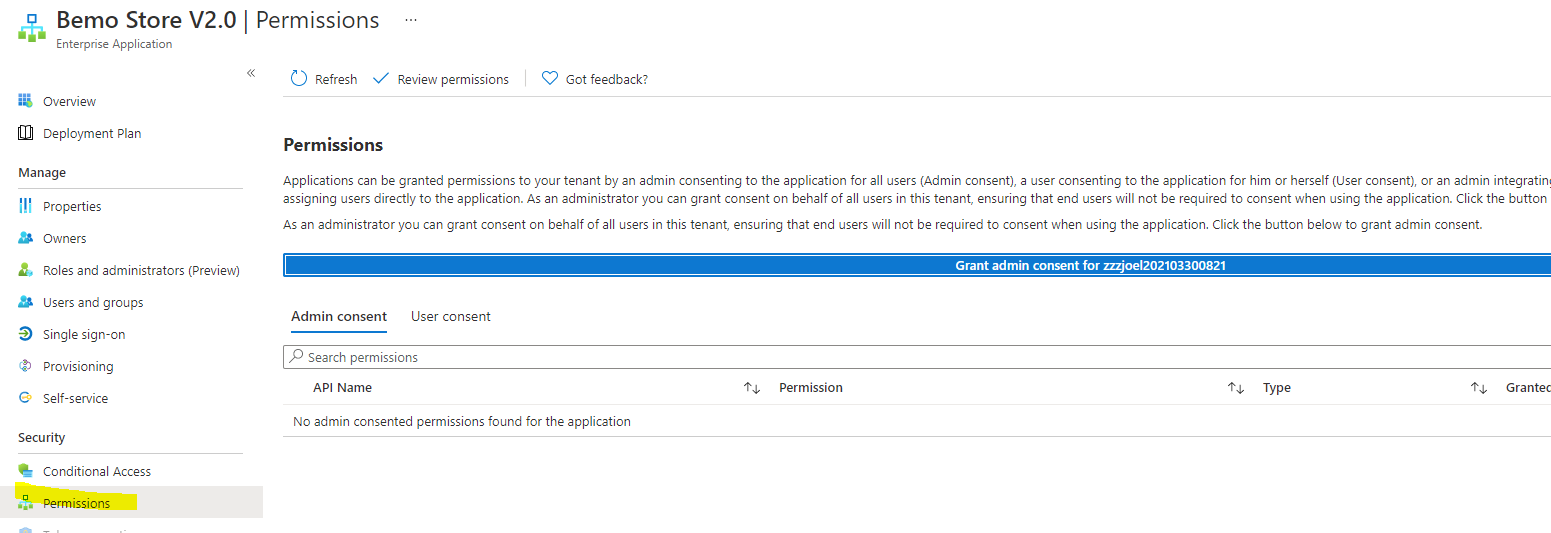The height and width of the screenshot is (533, 1551).
Task: Open Overview in the sidebar
Action: point(69,101)
